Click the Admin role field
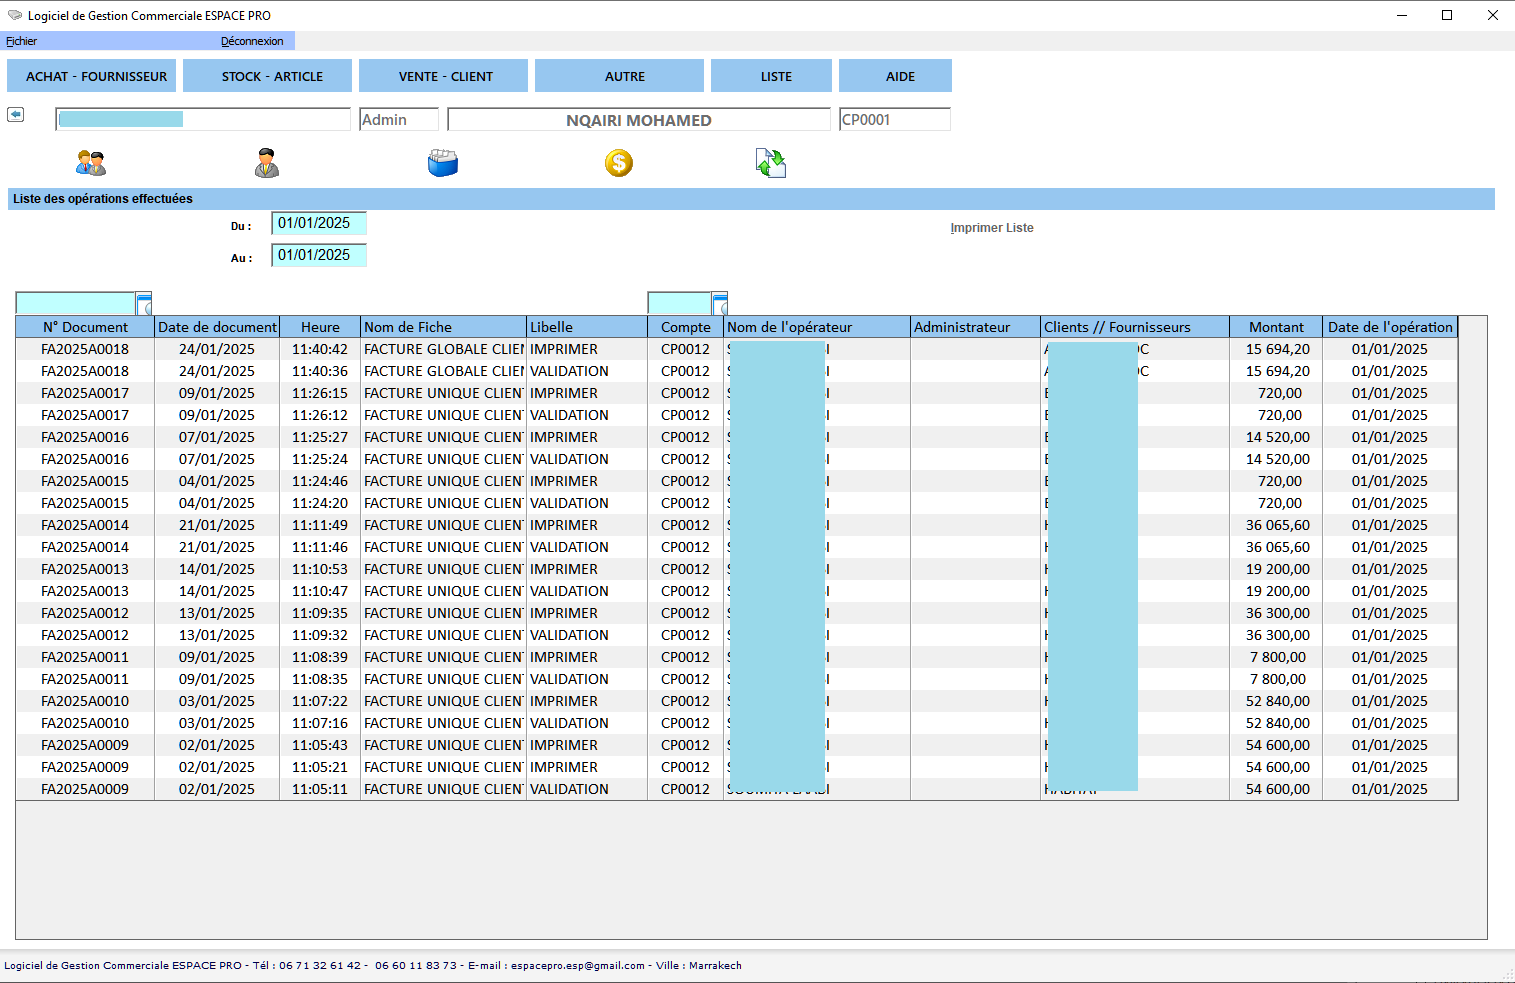Screen dimensions: 1515x983 pyautogui.click(x=399, y=120)
